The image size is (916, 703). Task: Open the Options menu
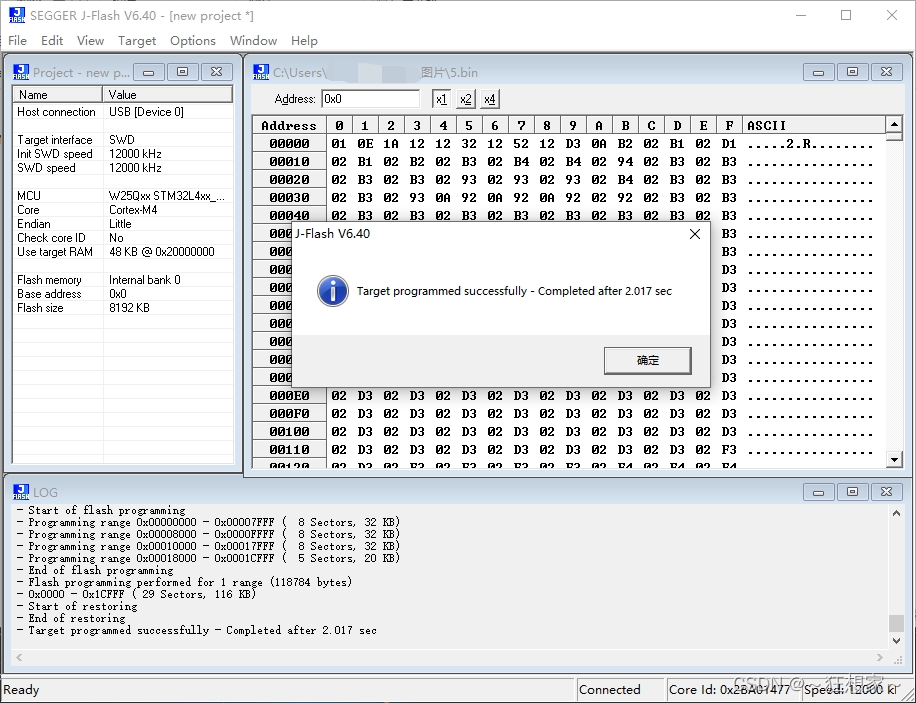click(x=193, y=41)
